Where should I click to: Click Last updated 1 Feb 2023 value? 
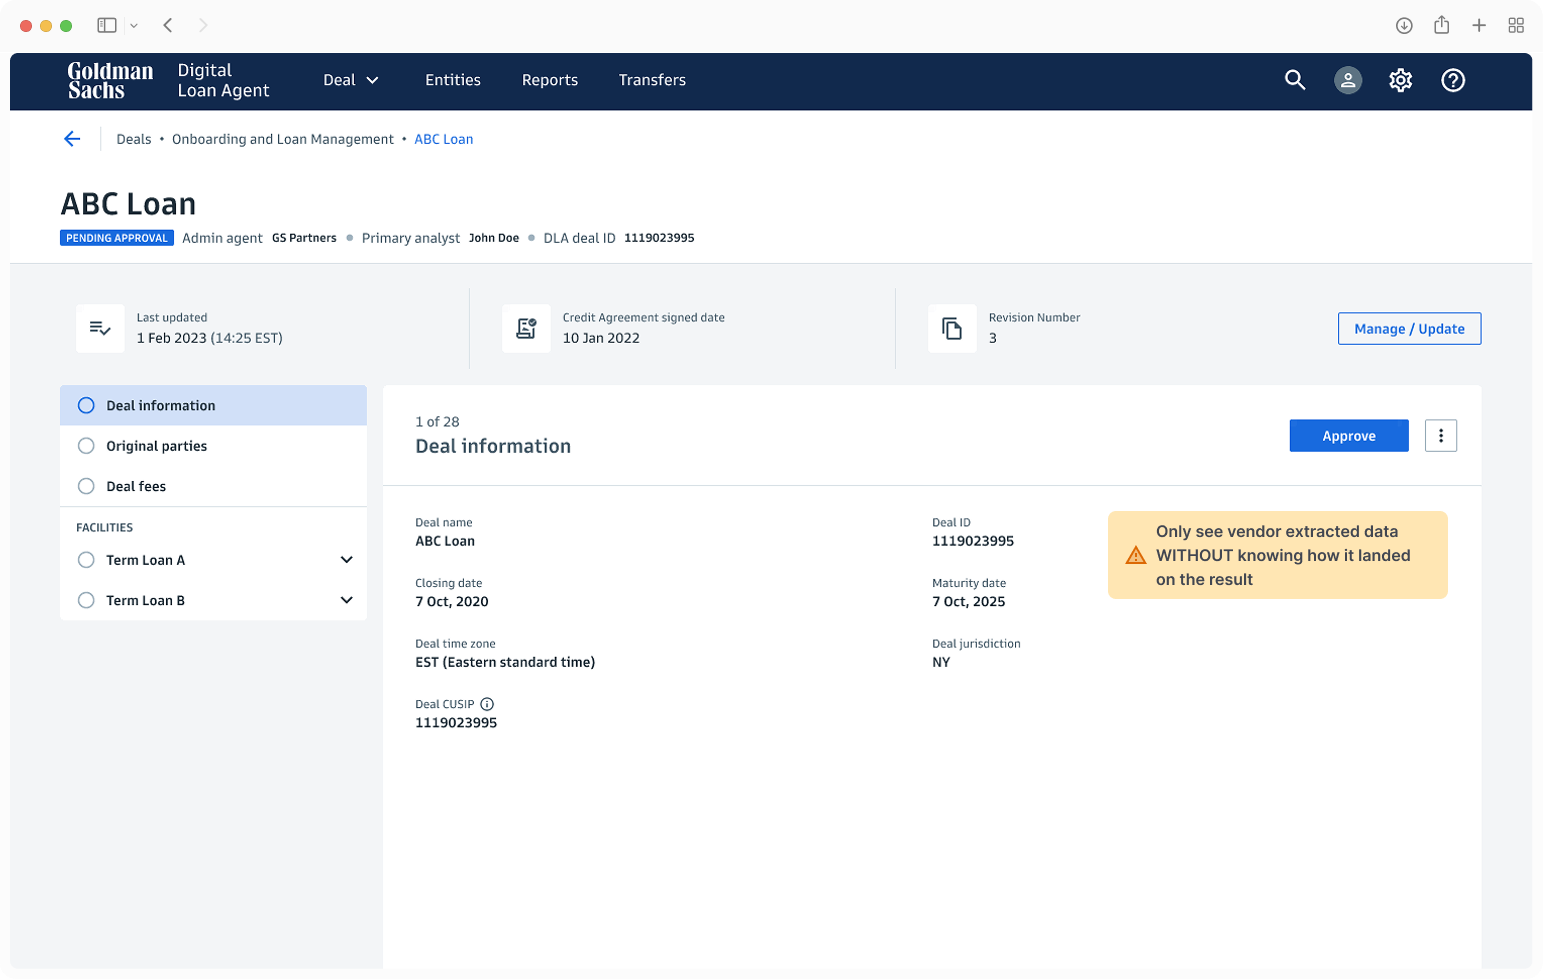click(x=210, y=338)
